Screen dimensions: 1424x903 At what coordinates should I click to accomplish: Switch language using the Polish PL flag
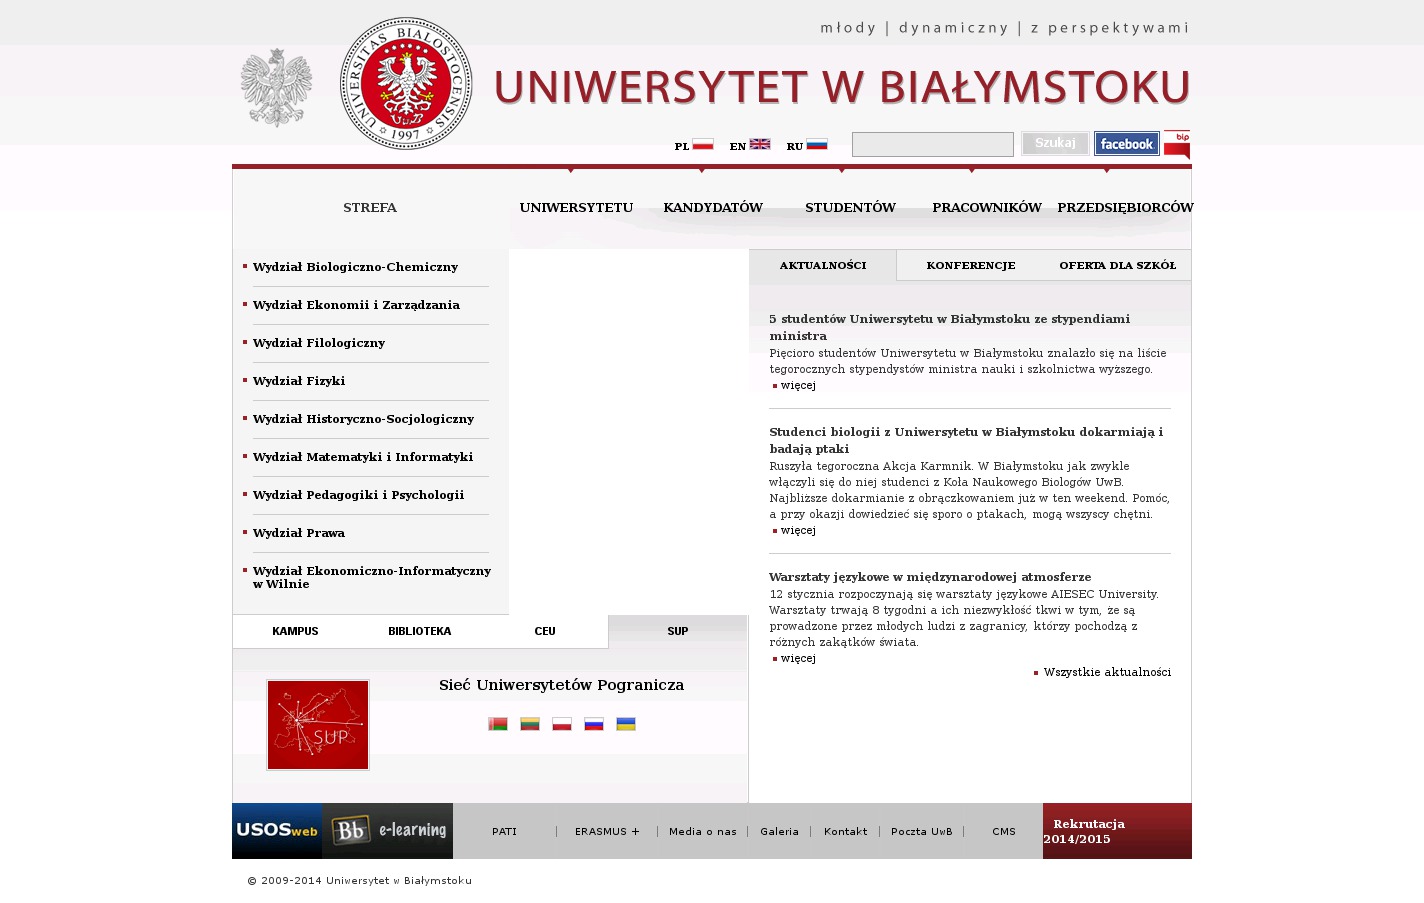tap(702, 145)
